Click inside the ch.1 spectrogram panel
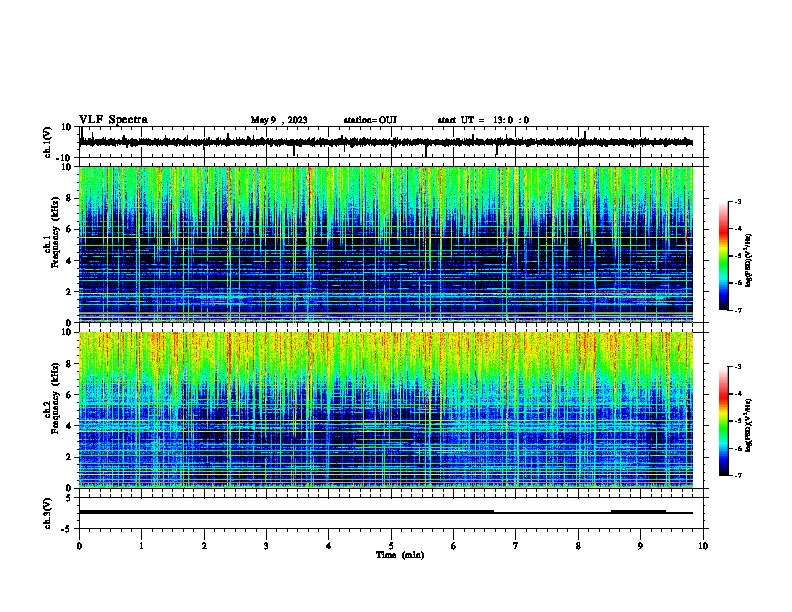This screenshot has width=792, height=612. click(386, 244)
